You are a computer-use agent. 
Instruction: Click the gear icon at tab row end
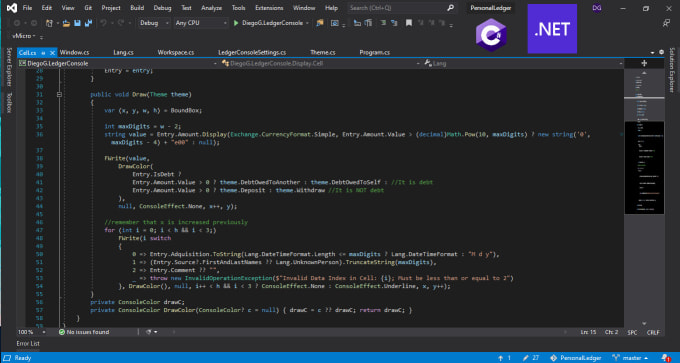coord(661,52)
